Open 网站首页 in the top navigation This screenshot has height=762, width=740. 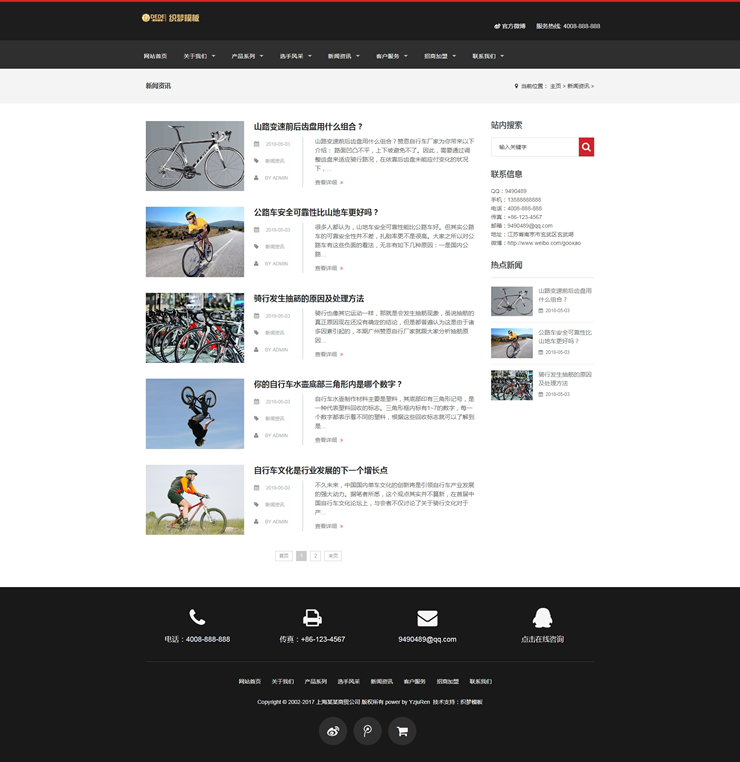click(x=155, y=56)
